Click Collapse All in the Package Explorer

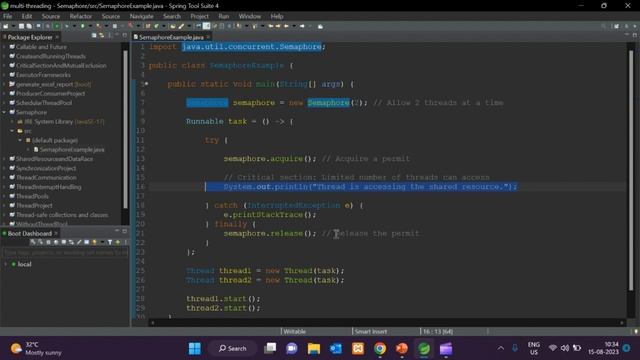tap(94, 36)
